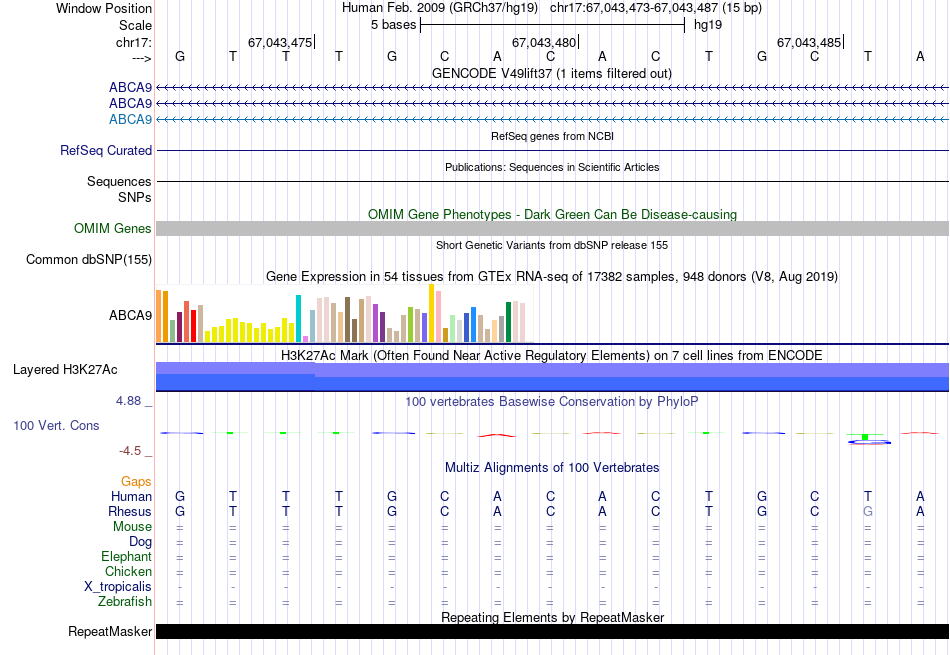The height and width of the screenshot is (655, 950).
Task: Click the GENCODE V49lift37 track title
Action: [x=552, y=73]
